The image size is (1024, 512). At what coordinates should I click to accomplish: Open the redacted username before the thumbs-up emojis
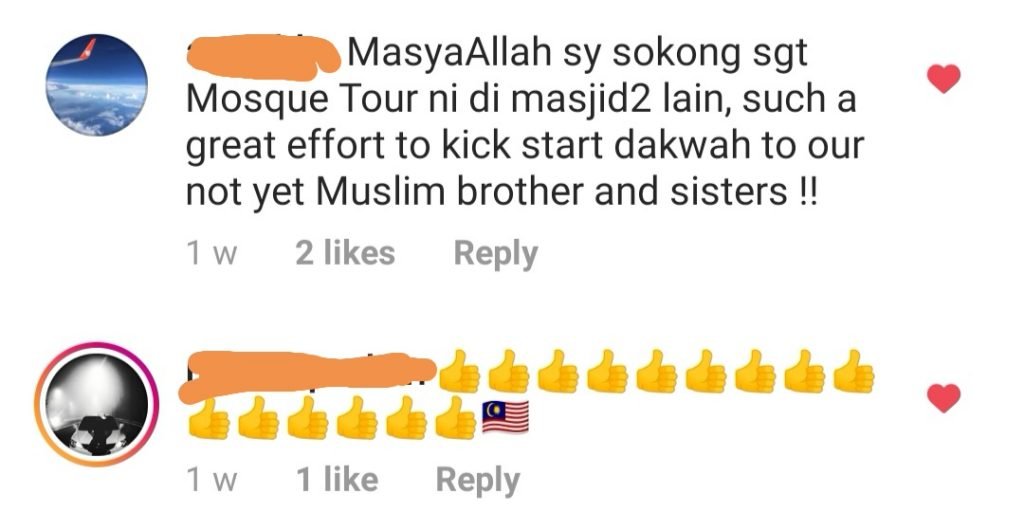(x=308, y=376)
